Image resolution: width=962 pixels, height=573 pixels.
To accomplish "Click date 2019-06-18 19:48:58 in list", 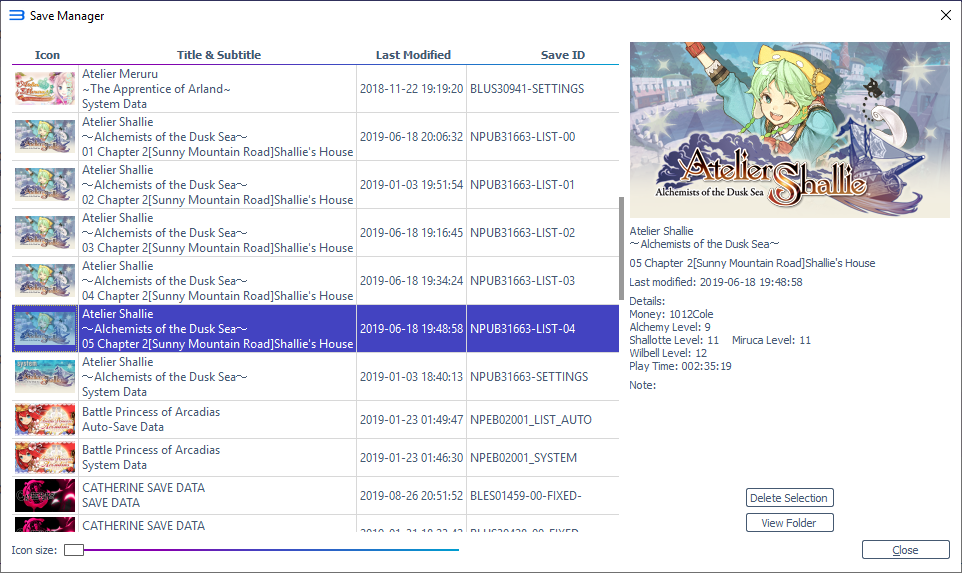I will tap(411, 328).
